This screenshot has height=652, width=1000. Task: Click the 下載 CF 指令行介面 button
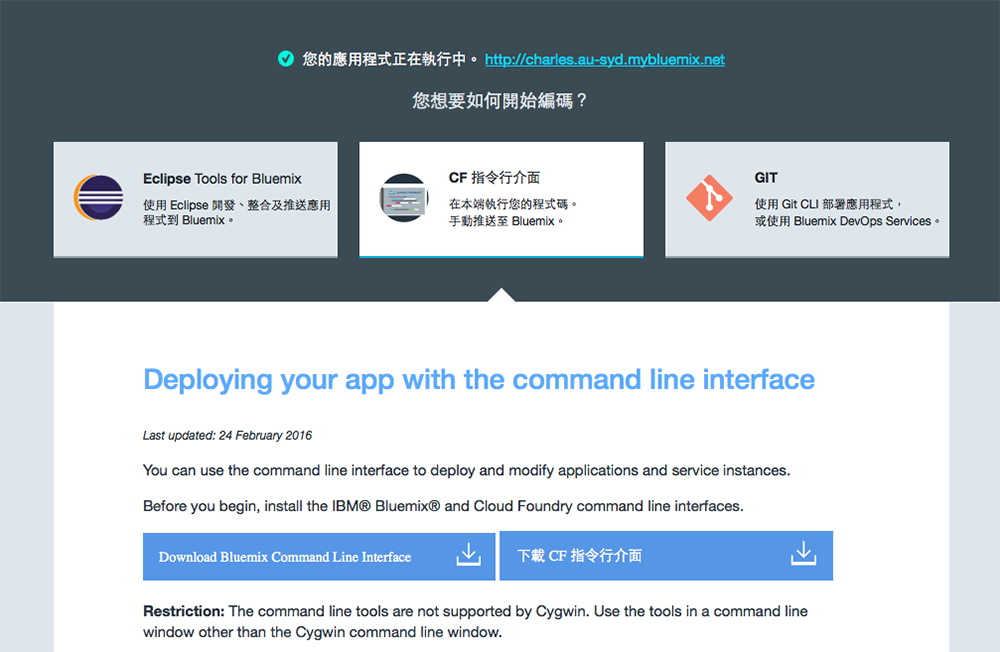666,556
